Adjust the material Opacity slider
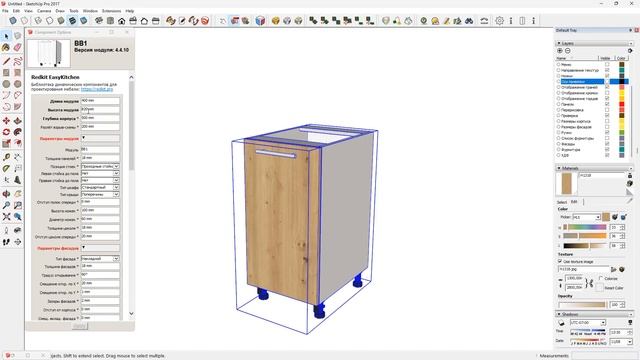 click(582, 304)
